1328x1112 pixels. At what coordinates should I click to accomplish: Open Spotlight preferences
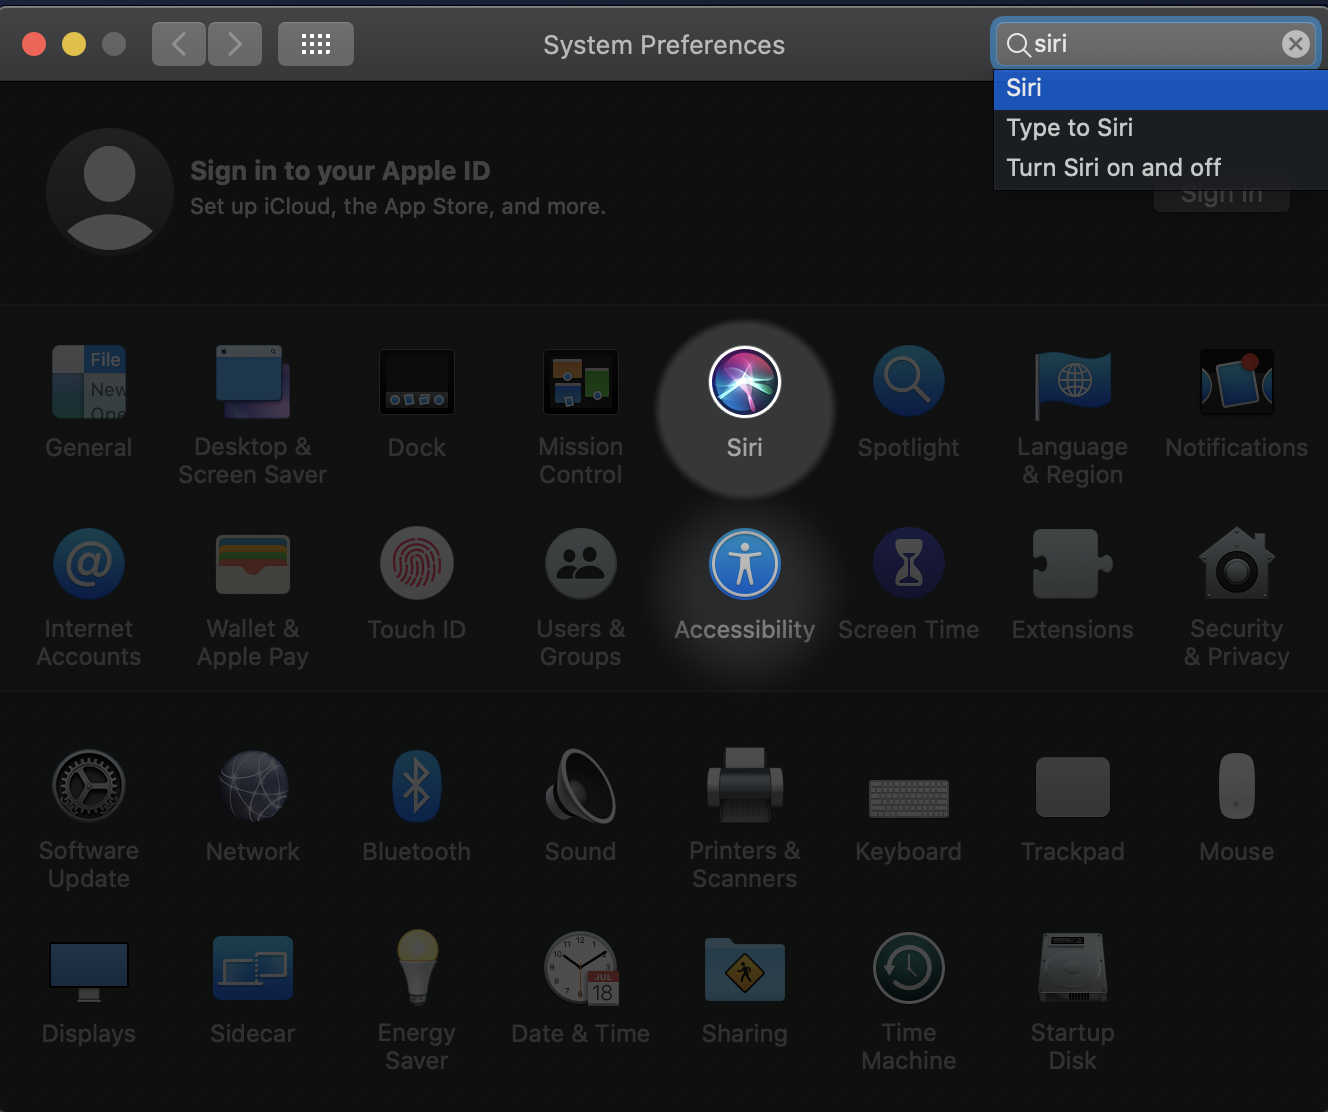tap(908, 383)
